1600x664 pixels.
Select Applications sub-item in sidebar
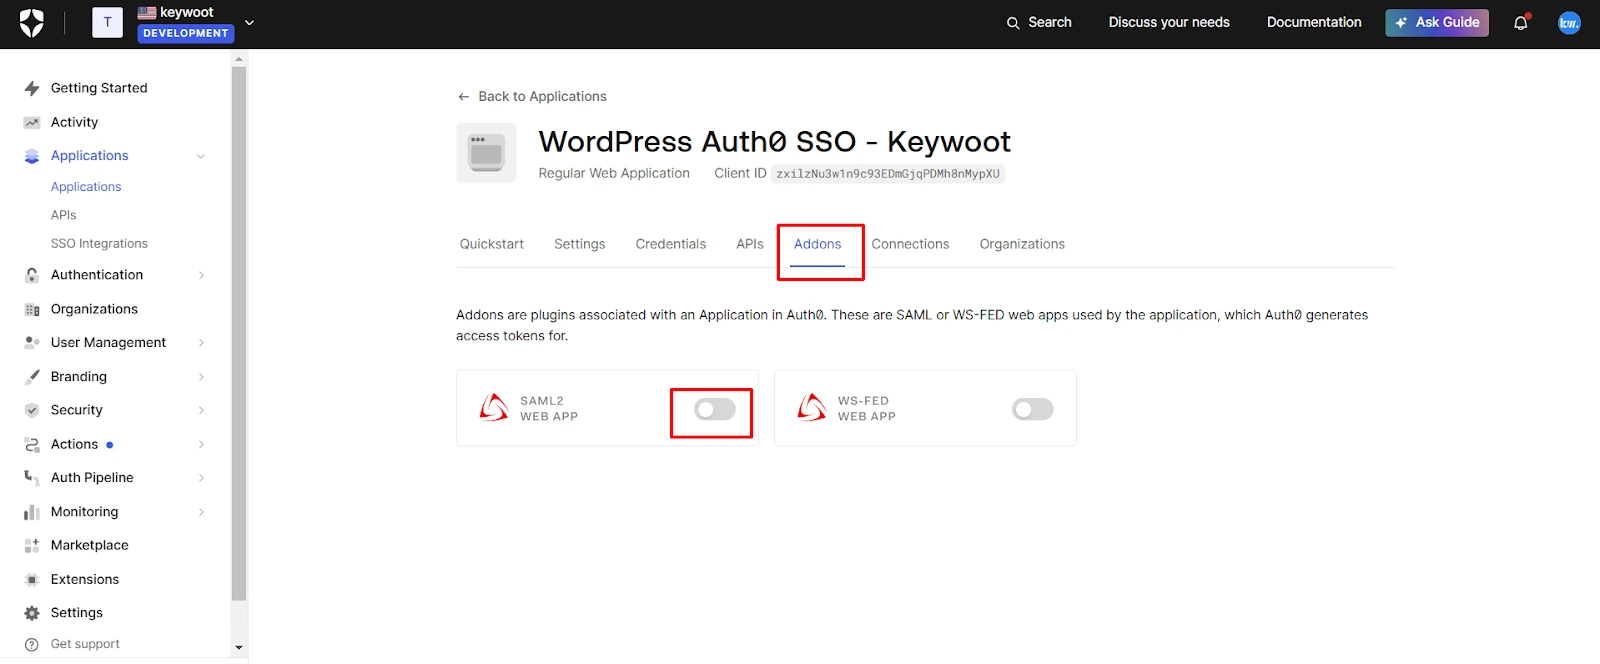click(86, 187)
